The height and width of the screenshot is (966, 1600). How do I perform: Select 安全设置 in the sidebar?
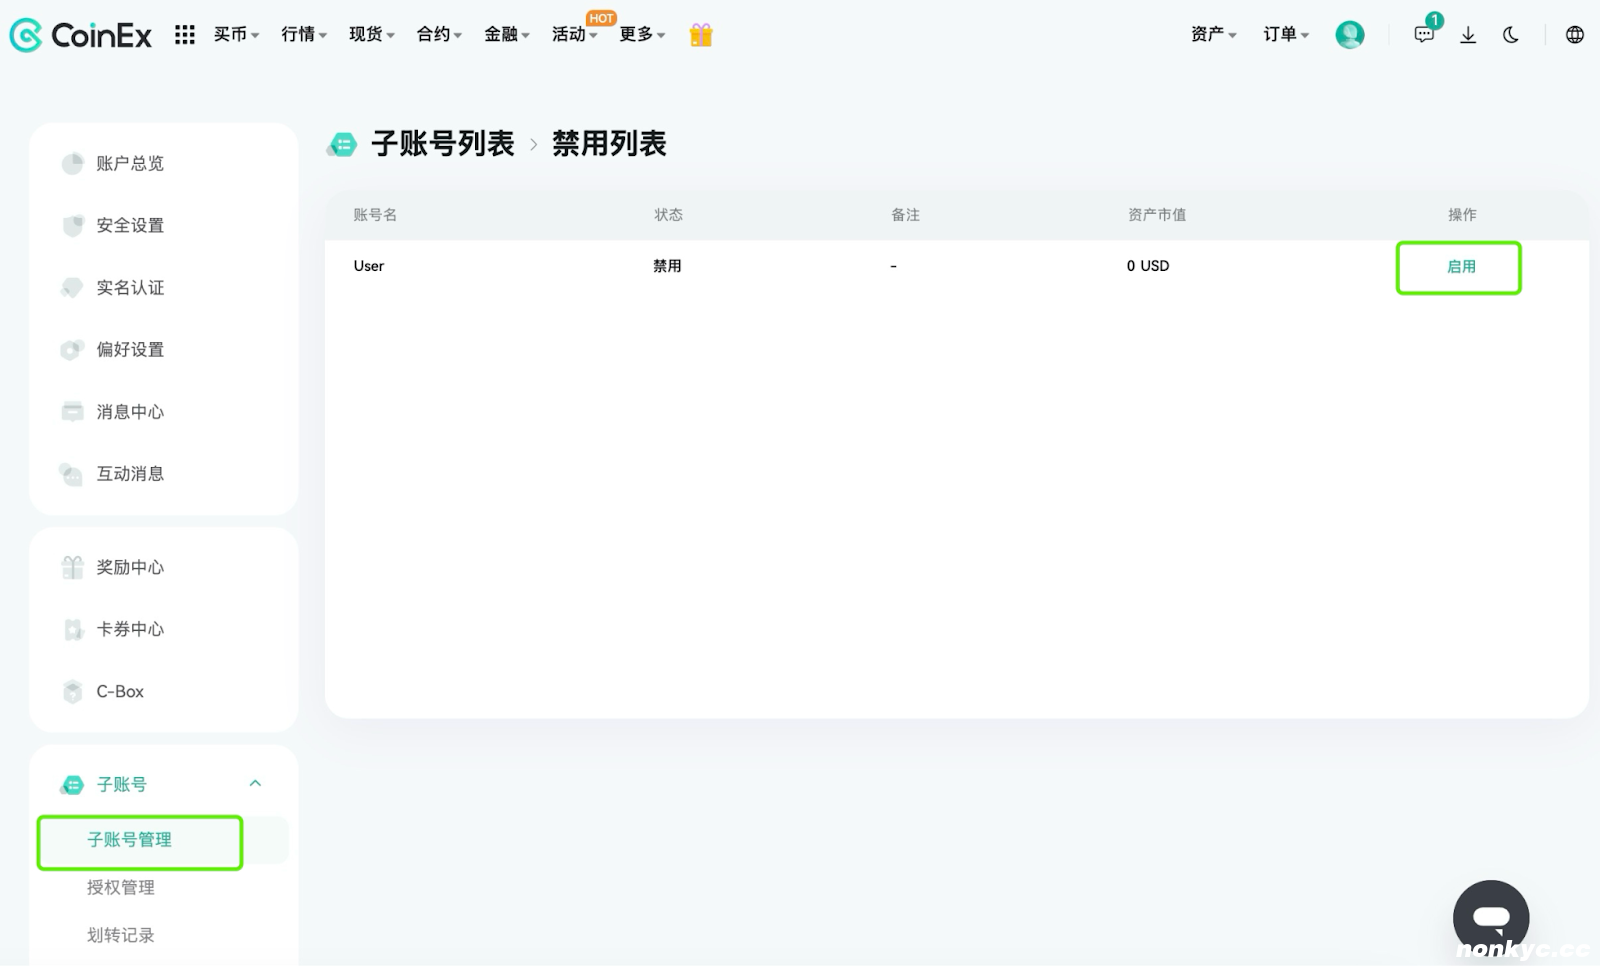click(130, 226)
